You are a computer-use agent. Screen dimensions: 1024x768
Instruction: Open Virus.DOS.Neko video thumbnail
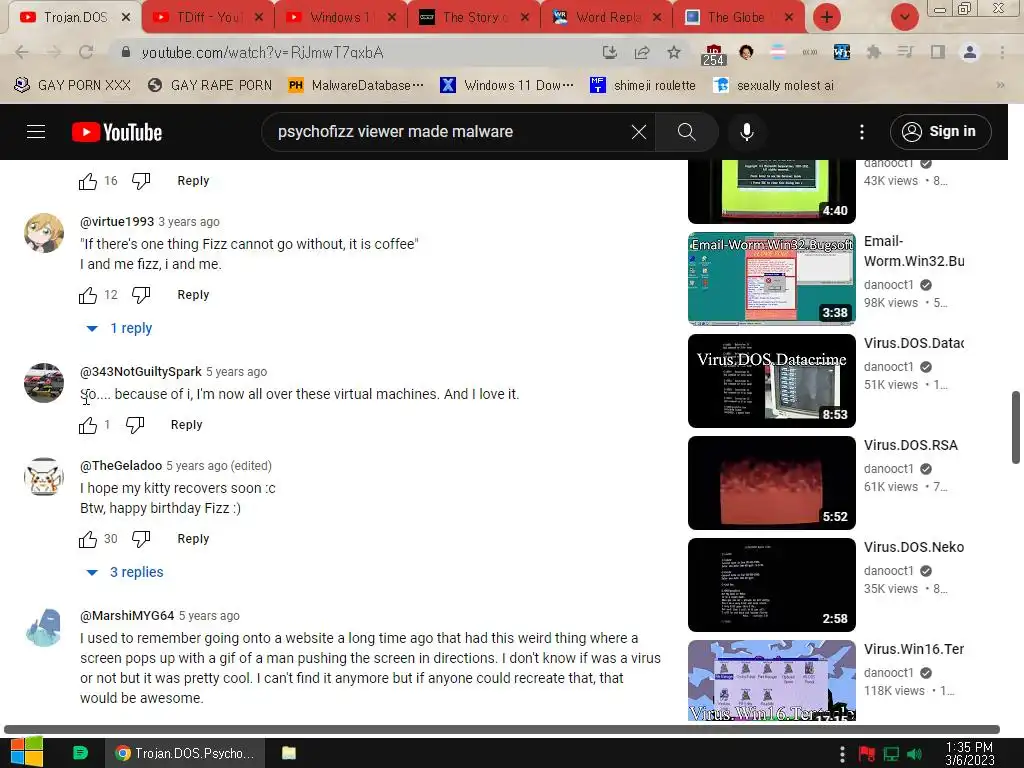(x=771, y=584)
